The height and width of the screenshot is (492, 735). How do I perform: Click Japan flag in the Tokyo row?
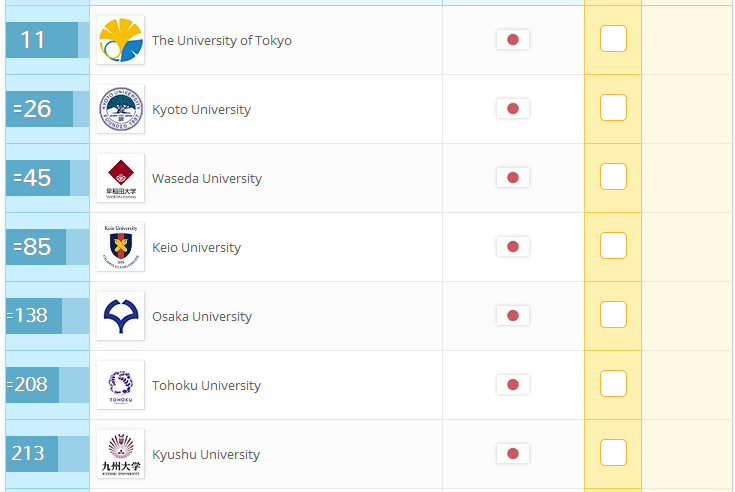coord(513,39)
